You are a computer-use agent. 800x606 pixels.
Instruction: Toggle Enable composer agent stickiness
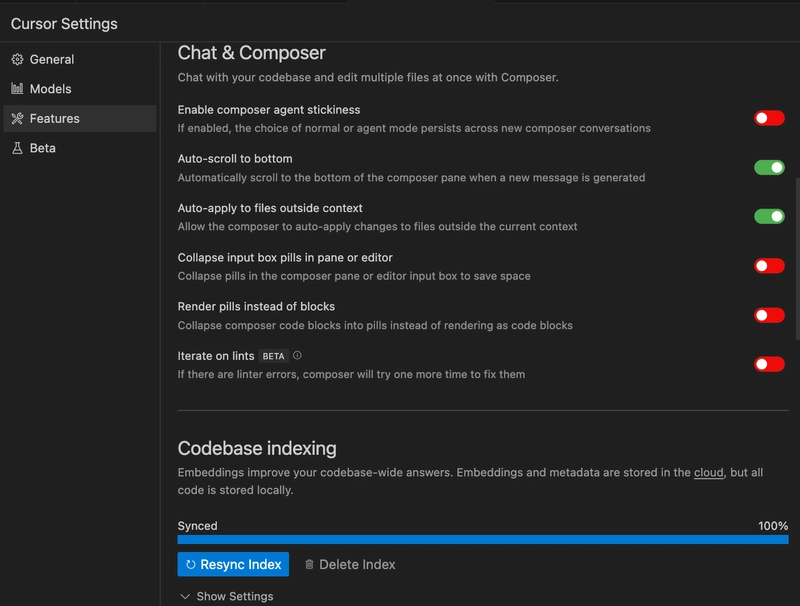(769, 118)
